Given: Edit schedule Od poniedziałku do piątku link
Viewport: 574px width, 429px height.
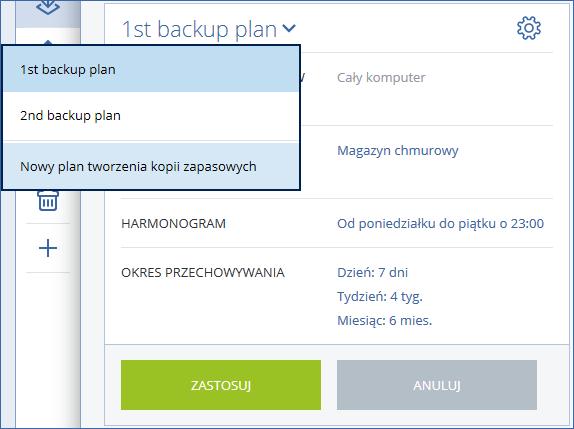Looking at the screenshot, I should tap(440, 224).
